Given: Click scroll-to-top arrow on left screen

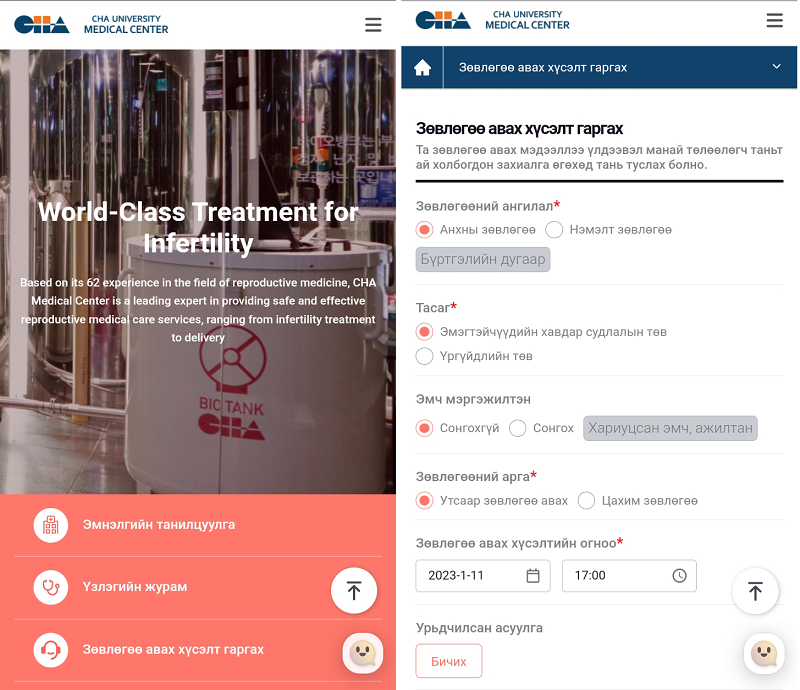Looking at the screenshot, I should click(354, 590).
